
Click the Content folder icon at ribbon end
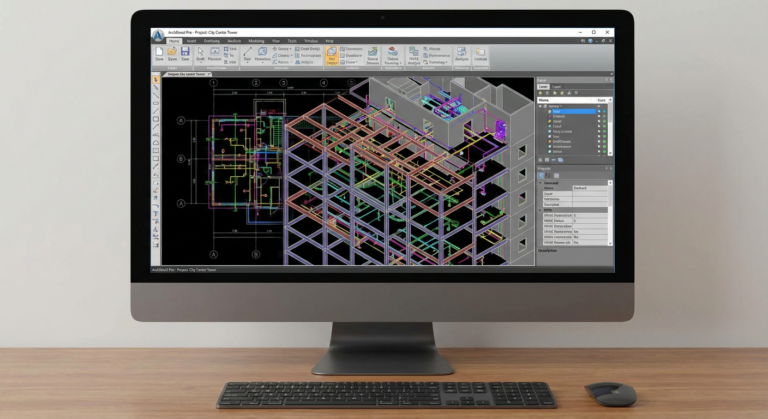[x=480, y=51]
